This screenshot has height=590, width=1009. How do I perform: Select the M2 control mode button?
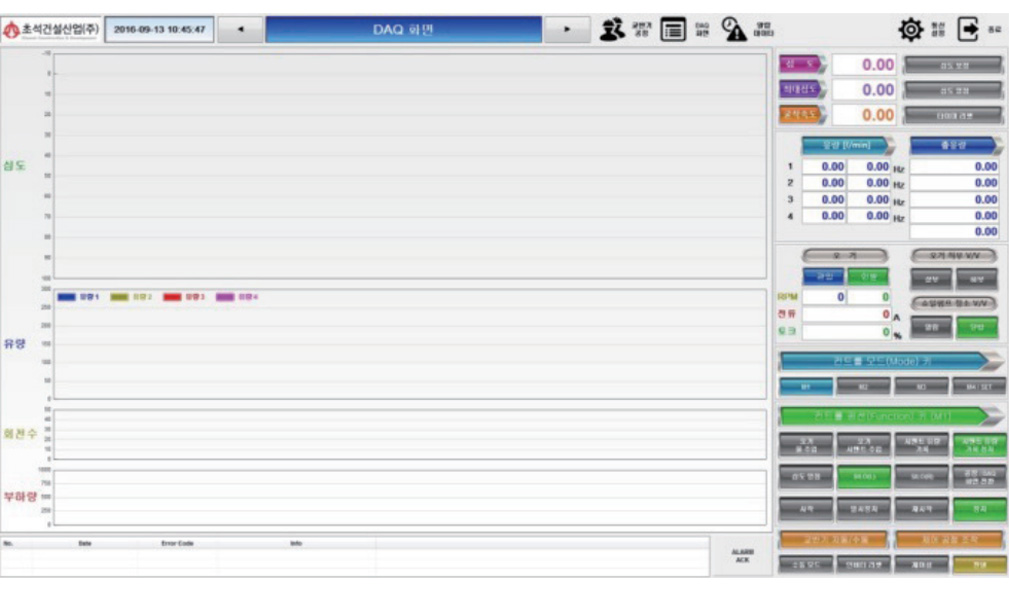click(x=864, y=386)
